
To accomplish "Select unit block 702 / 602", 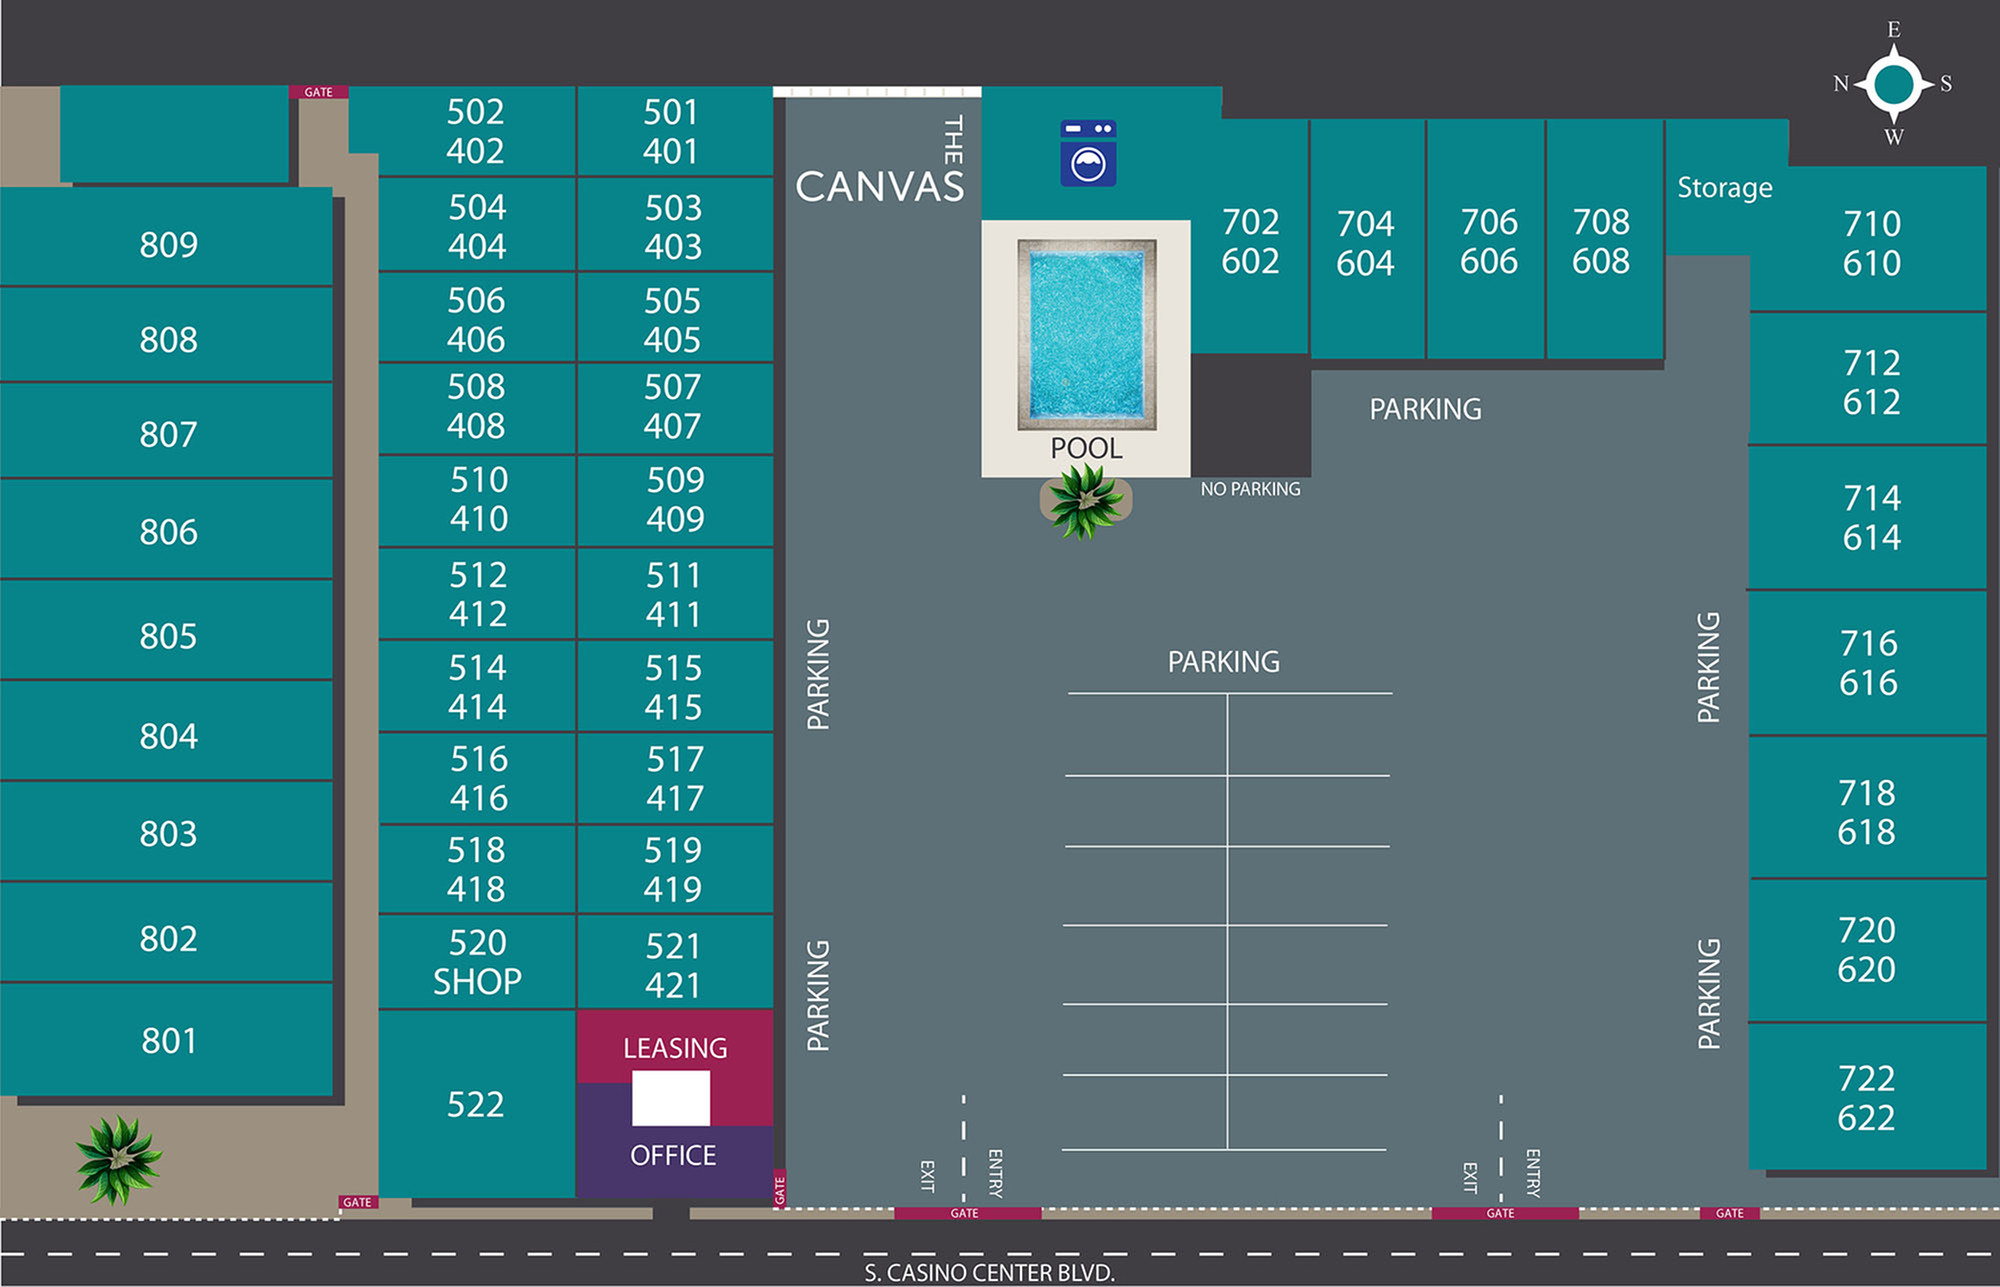I will (x=1250, y=238).
